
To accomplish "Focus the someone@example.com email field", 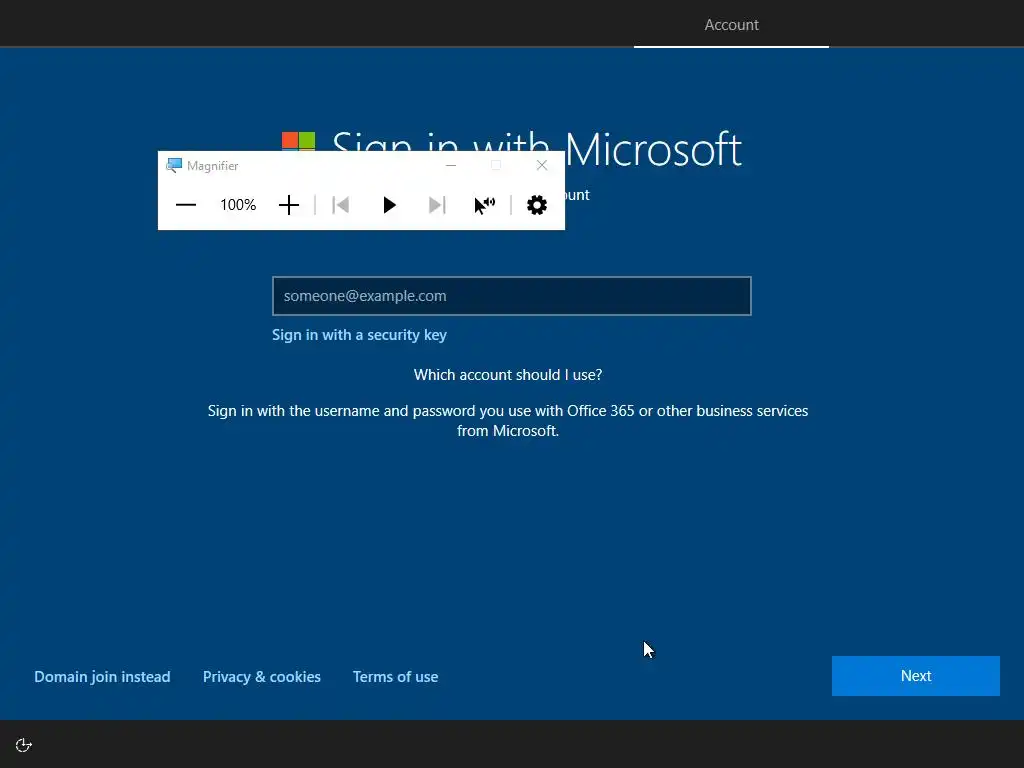I will click(512, 296).
